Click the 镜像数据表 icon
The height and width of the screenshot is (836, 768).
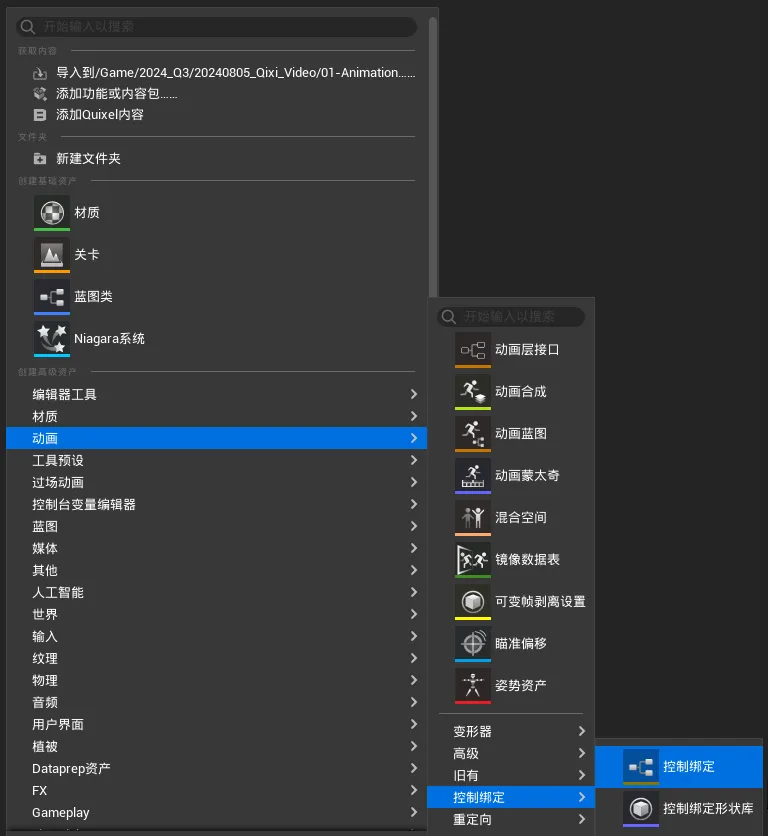point(473,560)
